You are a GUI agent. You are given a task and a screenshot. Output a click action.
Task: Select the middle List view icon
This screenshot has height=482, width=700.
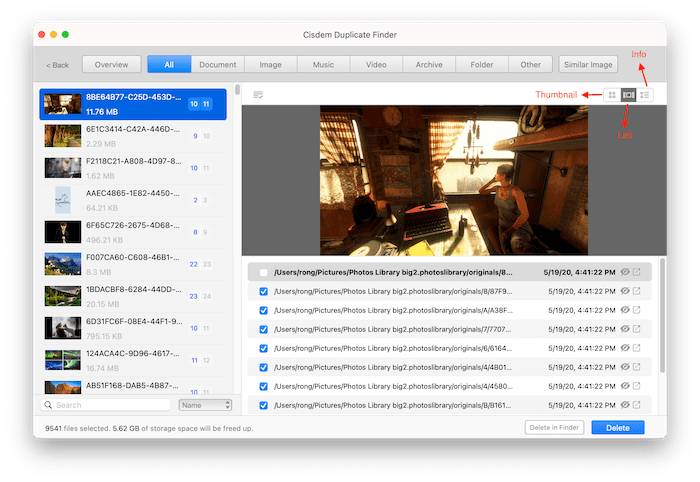(x=628, y=95)
